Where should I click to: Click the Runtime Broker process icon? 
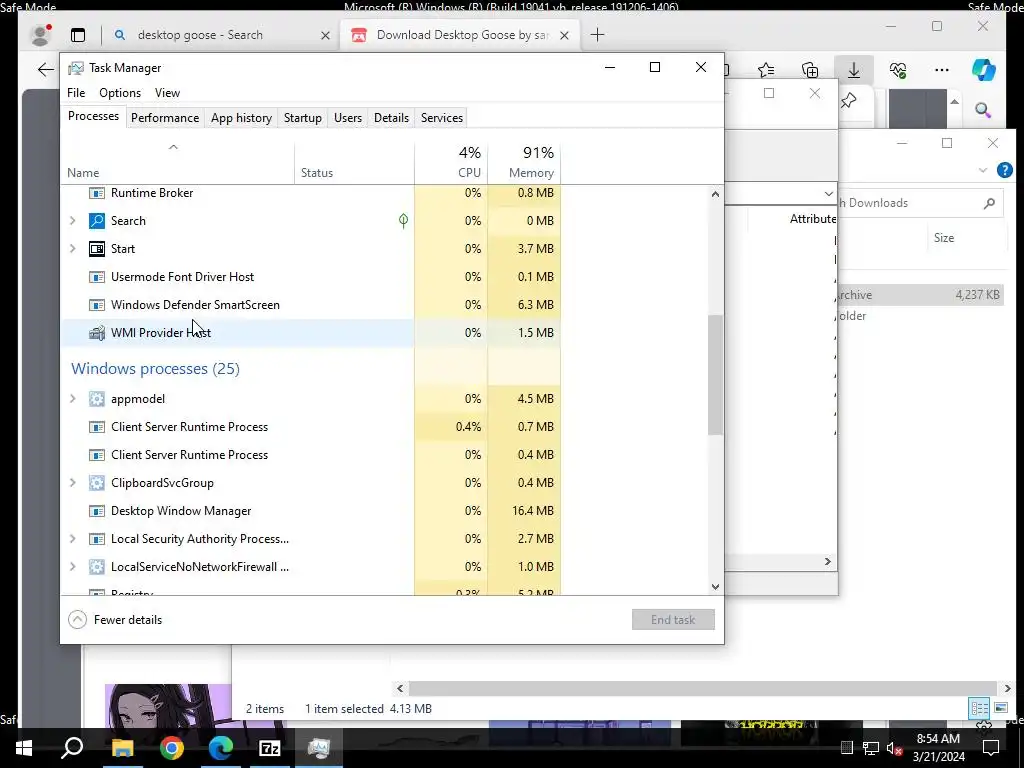pyautogui.click(x=97, y=193)
